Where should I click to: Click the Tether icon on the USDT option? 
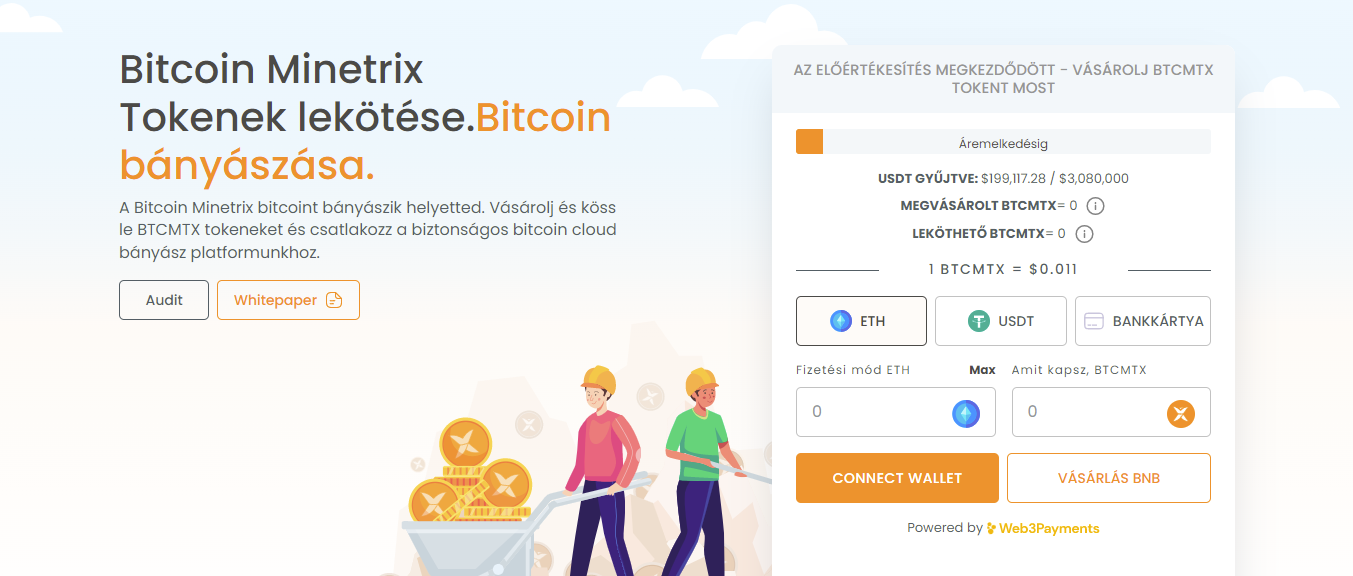(x=978, y=321)
